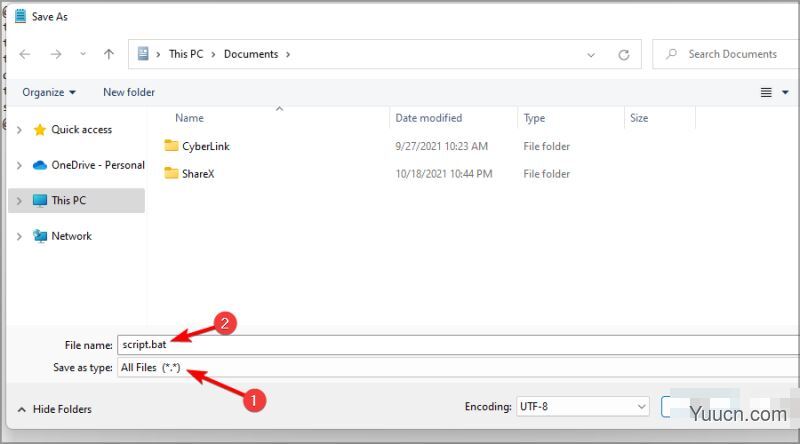800x444 pixels.
Task: Select Documents in the address breadcrumb
Action: click(251, 54)
